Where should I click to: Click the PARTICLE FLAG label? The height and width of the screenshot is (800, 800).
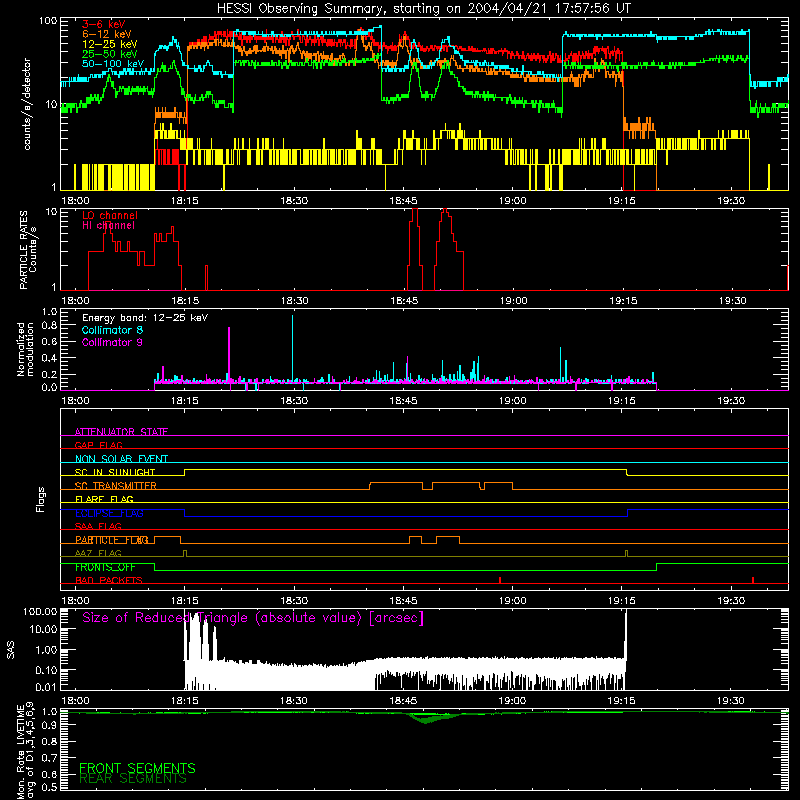(x=111, y=540)
